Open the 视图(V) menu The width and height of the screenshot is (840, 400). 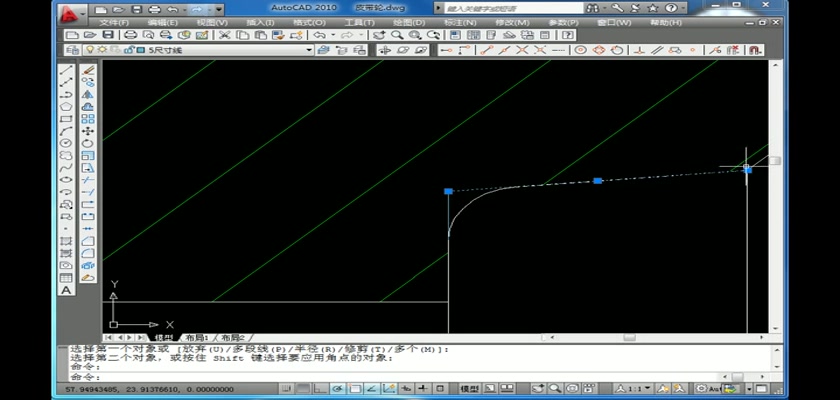[212, 22]
